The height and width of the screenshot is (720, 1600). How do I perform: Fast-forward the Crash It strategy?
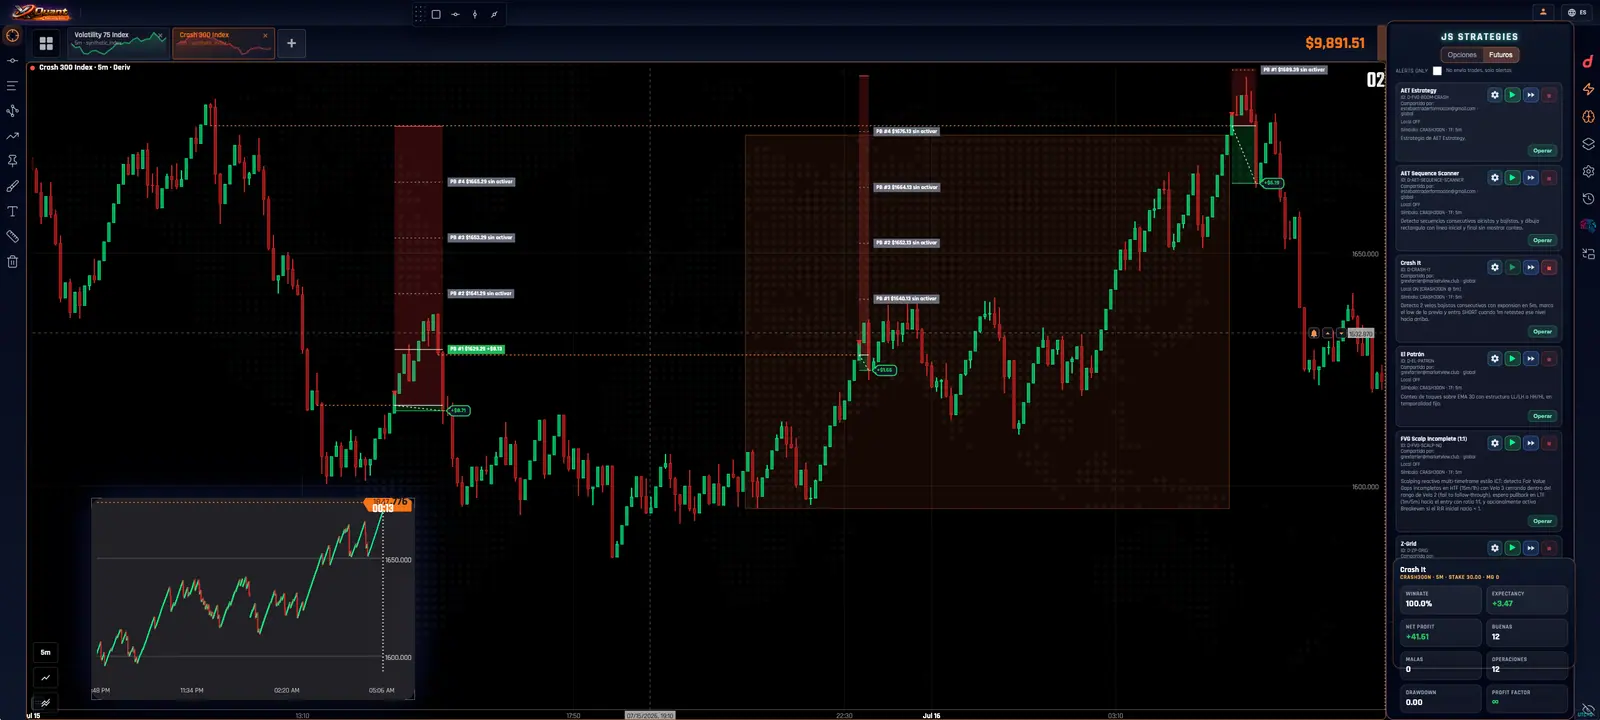[1530, 267]
